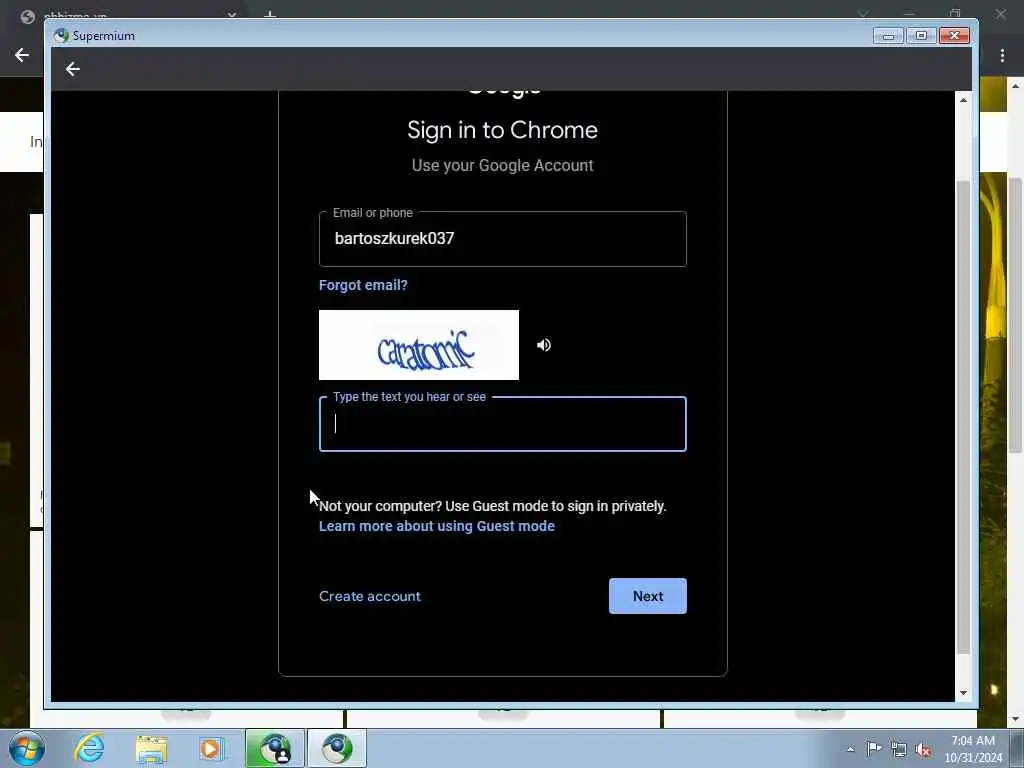Click the dialog scrollbar's down arrow
The height and width of the screenshot is (768, 1024).
tap(963, 693)
